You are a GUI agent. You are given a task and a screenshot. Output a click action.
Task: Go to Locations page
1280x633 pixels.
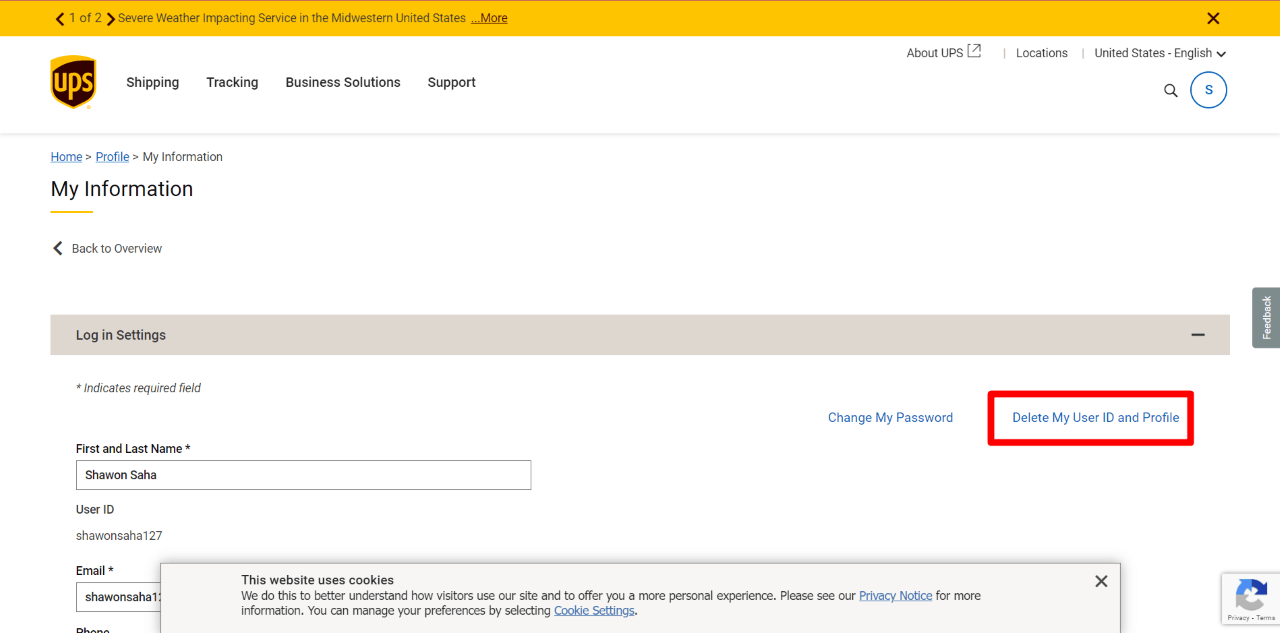coord(1042,53)
